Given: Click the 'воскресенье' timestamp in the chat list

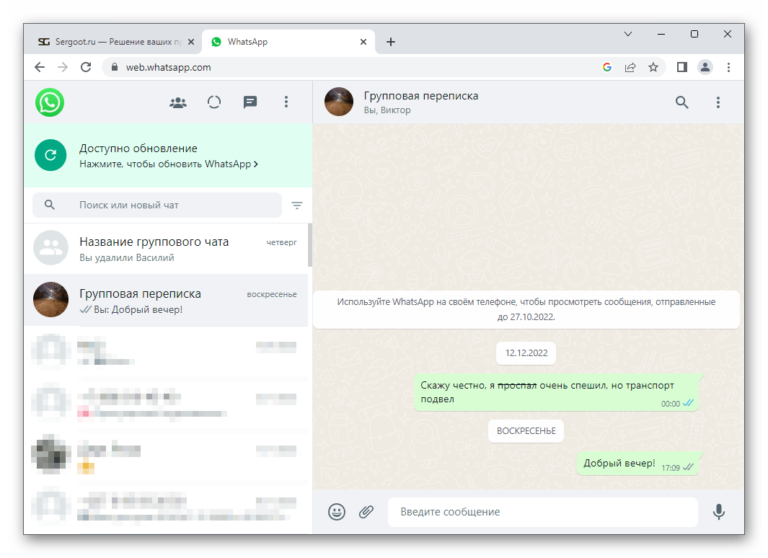Looking at the screenshot, I should [272, 294].
